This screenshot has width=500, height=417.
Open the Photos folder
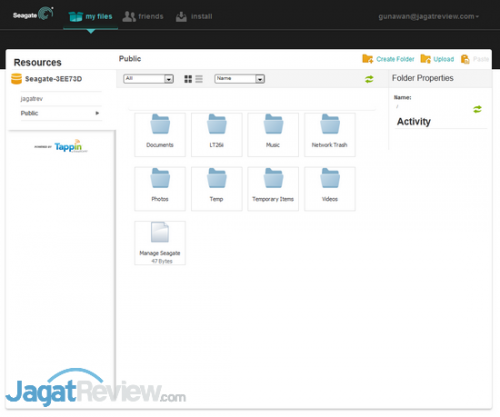(160, 189)
